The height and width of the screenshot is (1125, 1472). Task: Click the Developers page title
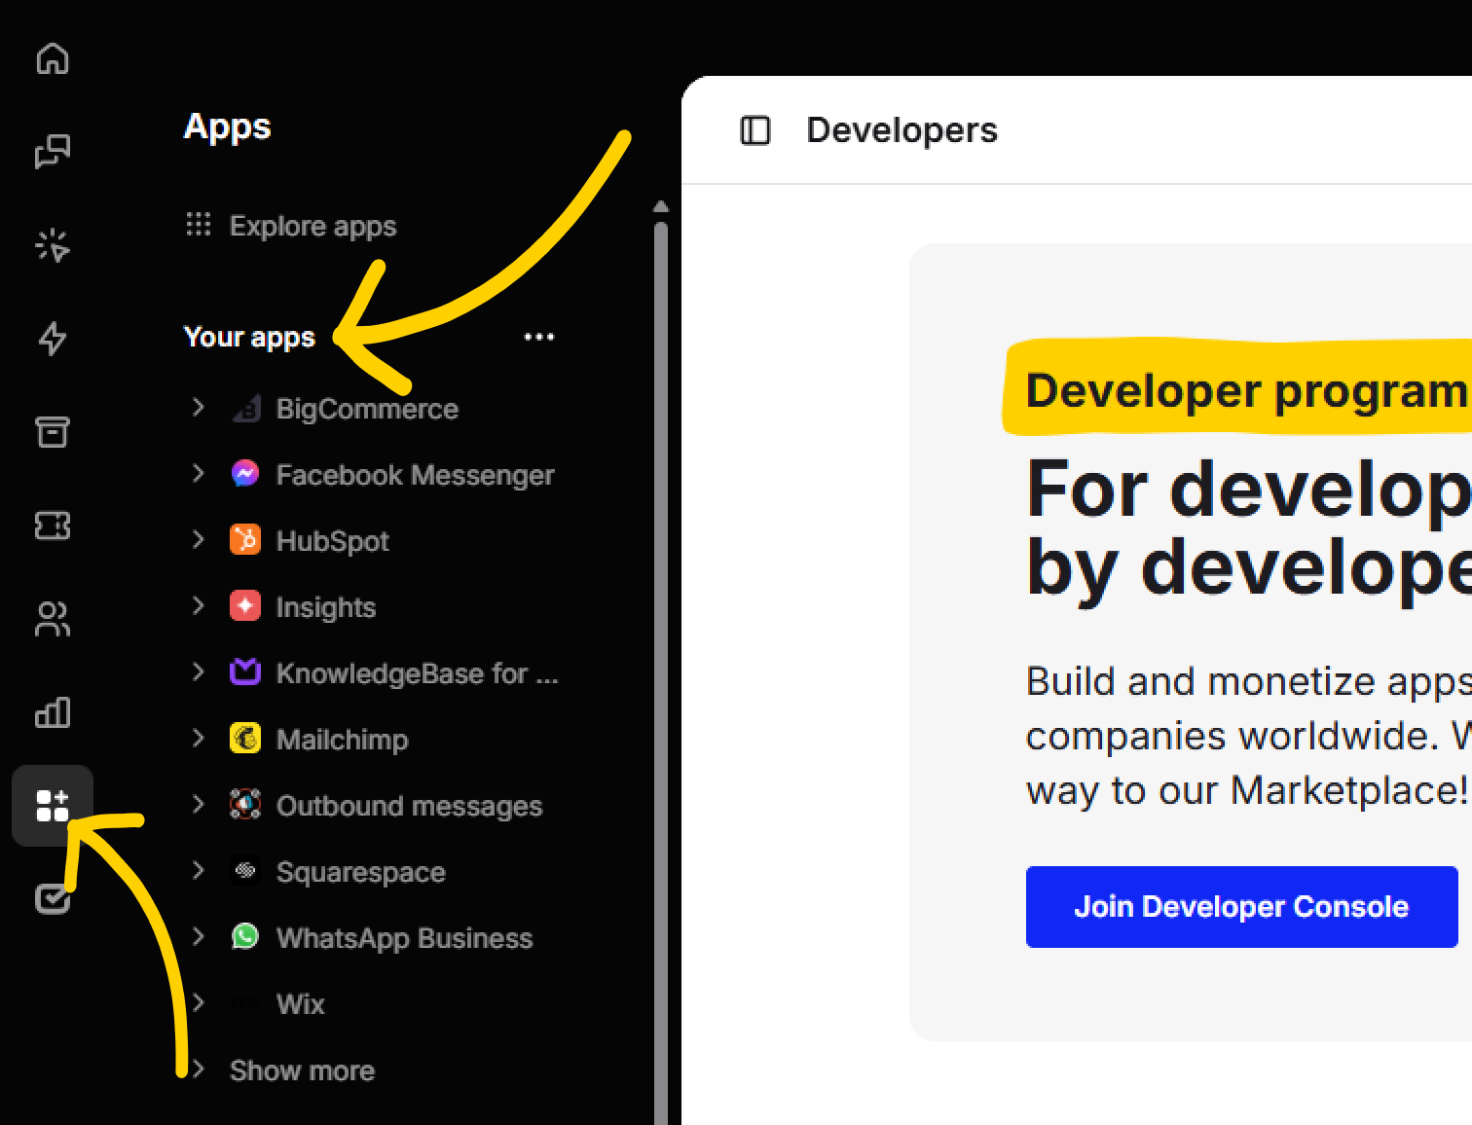[x=902, y=130]
